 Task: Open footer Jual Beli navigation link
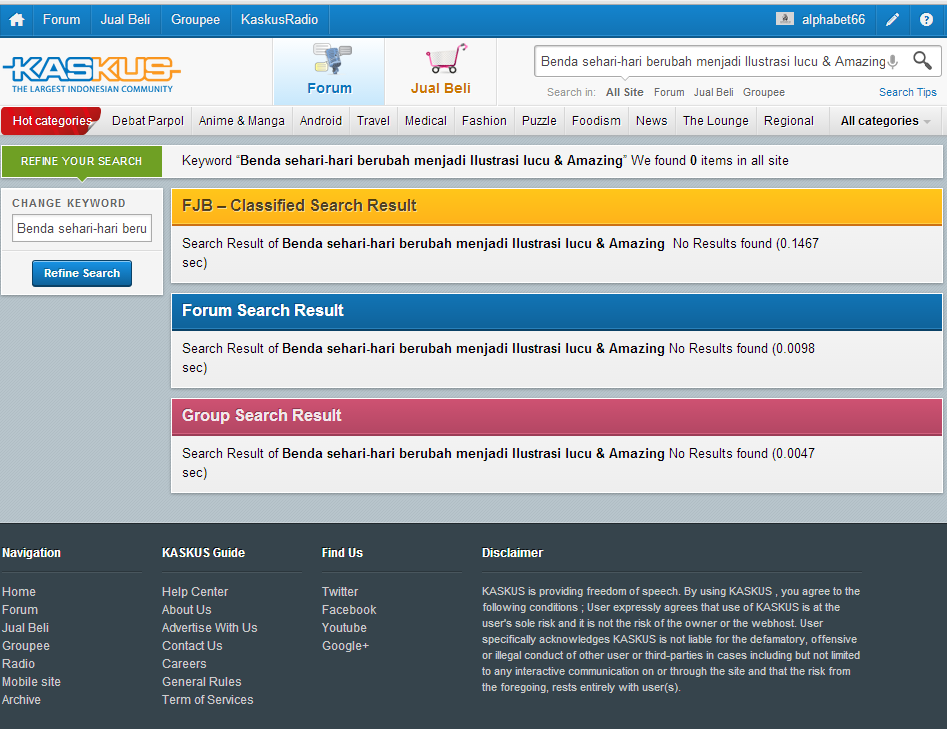25,628
